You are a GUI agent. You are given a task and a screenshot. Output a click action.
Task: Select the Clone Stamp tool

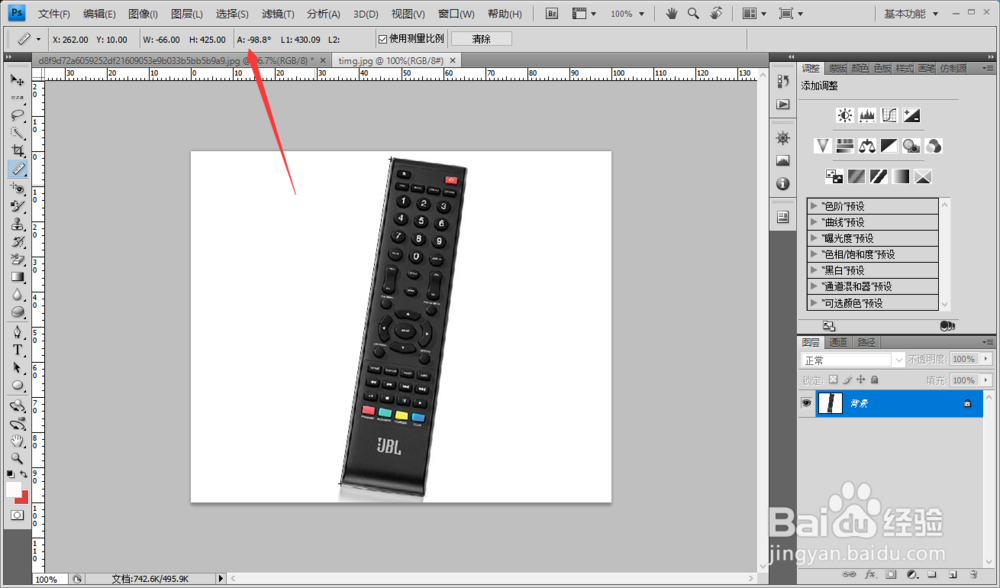click(x=17, y=224)
